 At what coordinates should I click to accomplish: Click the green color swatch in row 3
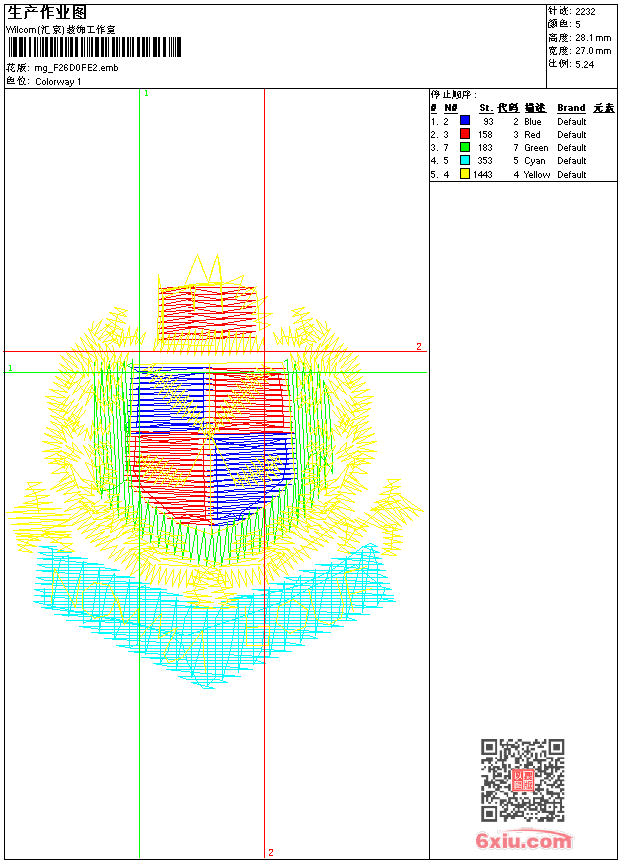click(465, 147)
